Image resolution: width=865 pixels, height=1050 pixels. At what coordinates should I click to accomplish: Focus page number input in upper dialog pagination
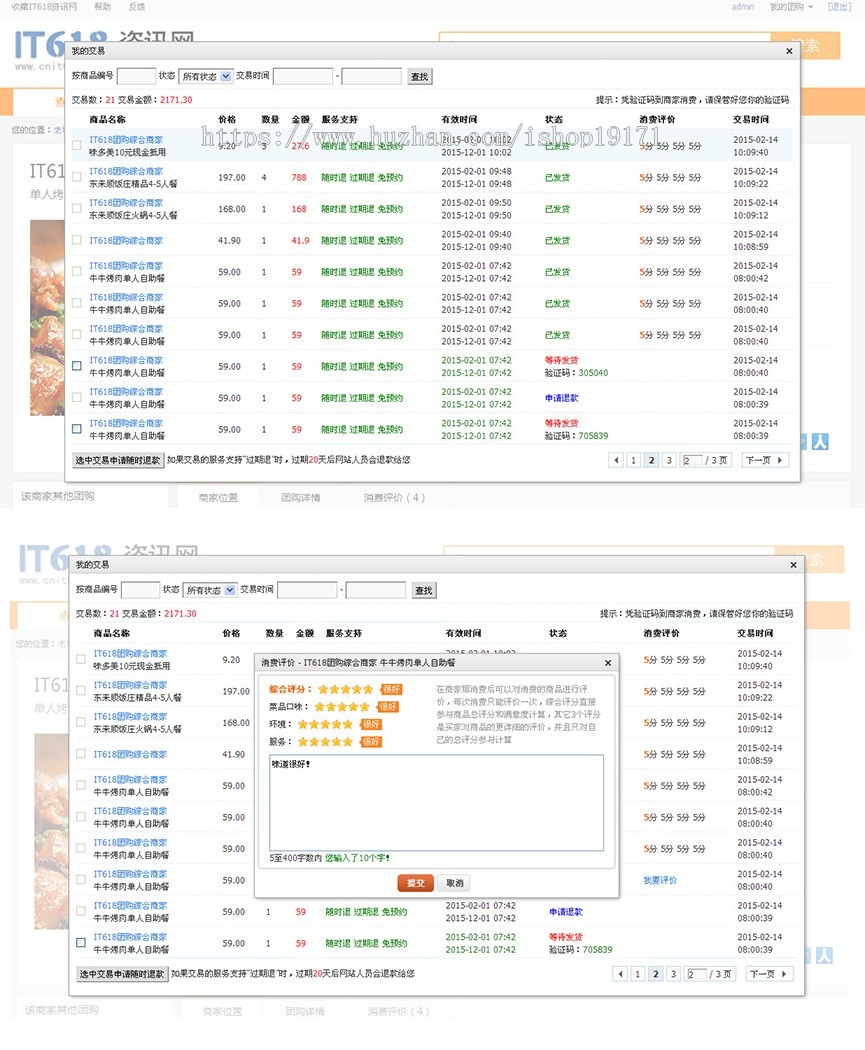click(692, 460)
